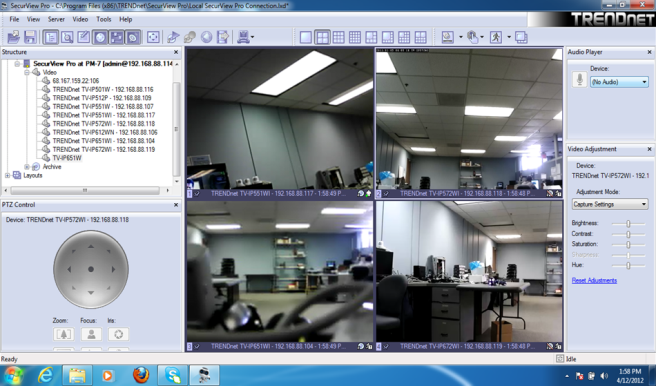Open the dropdown arrow next to motion icon
This screenshot has width=656, height=386.
point(509,37)
